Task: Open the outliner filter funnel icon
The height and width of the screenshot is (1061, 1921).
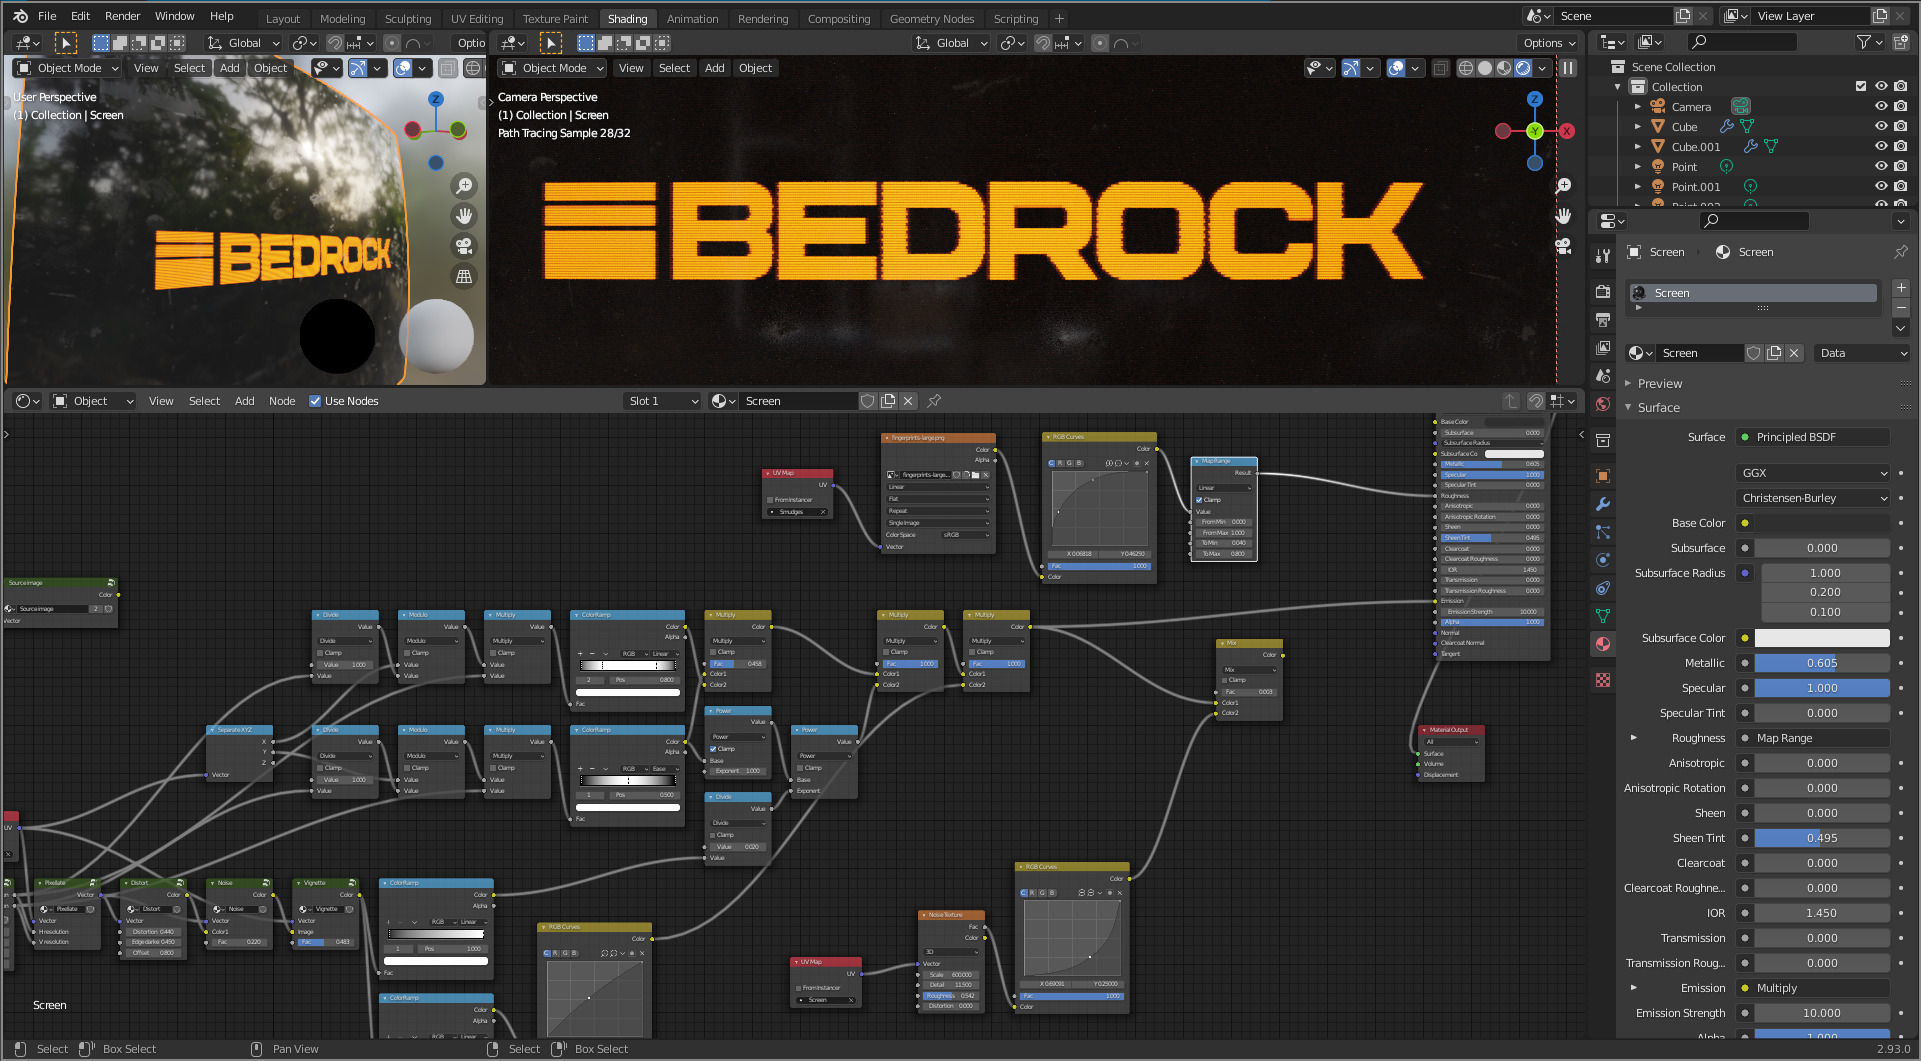Action: 1864,42
